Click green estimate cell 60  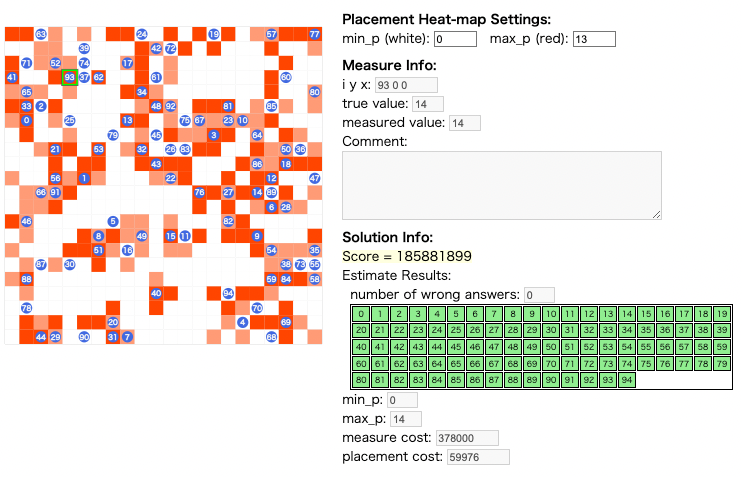[x=361, y=363]
